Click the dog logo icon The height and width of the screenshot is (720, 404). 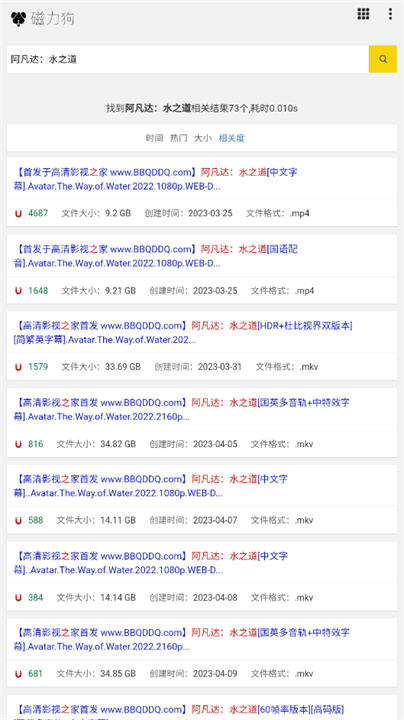click(x=18, y=18)
